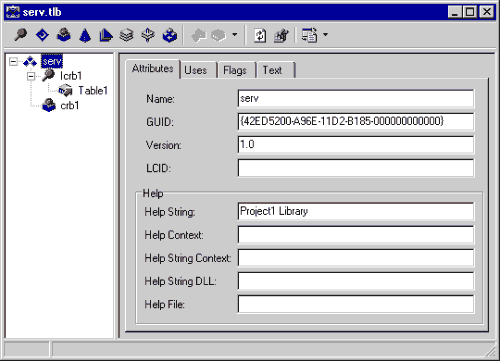Open the Export icon's dropdown arrow
The height and width of the screenshot is (361, 500).
click(325, 34)
